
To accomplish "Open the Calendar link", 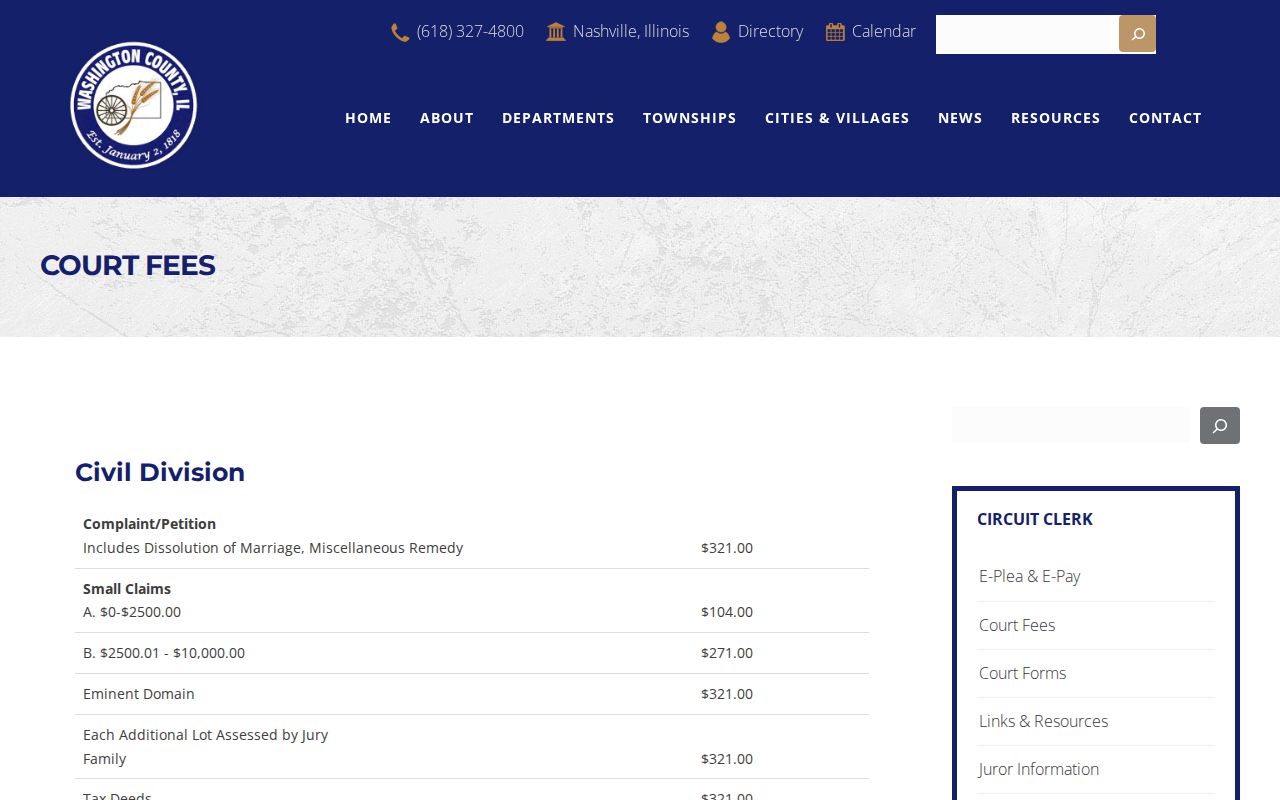I will [884, 32].
